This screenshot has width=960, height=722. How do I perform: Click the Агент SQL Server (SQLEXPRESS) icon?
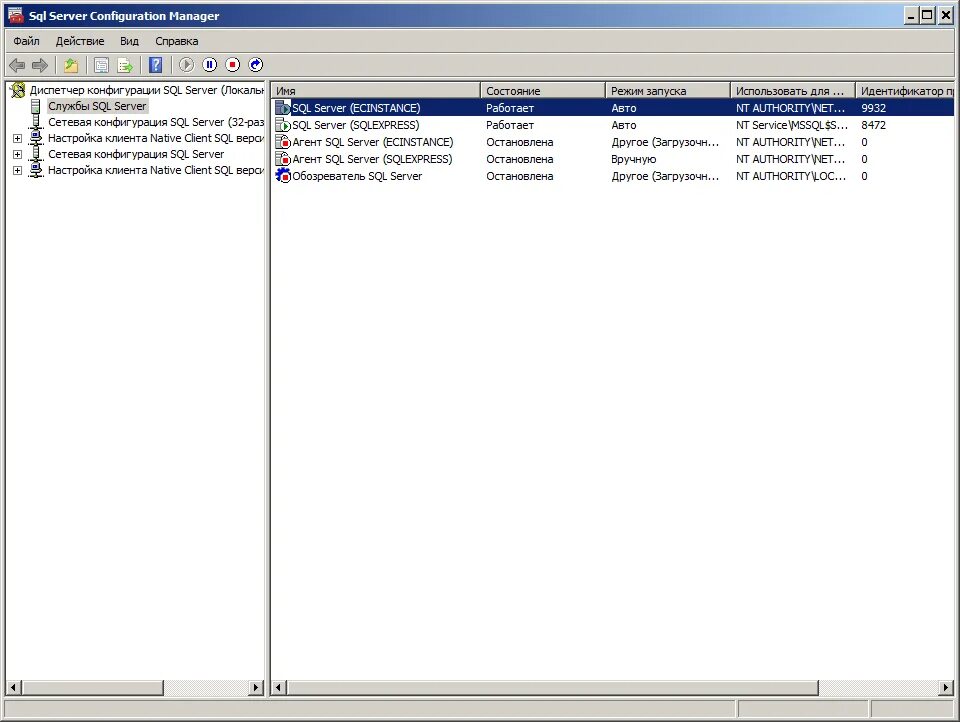(283, 159)
